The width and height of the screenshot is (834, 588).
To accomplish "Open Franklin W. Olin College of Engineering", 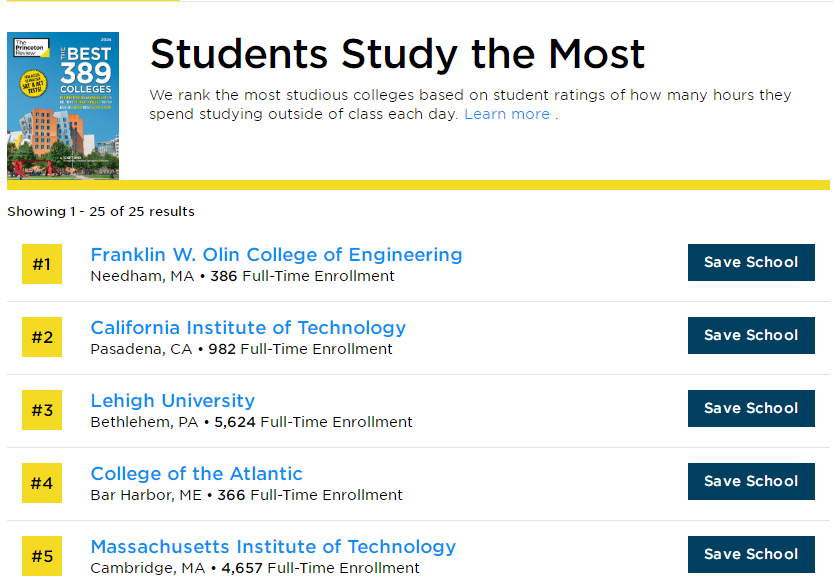I will tap(276, 255).
